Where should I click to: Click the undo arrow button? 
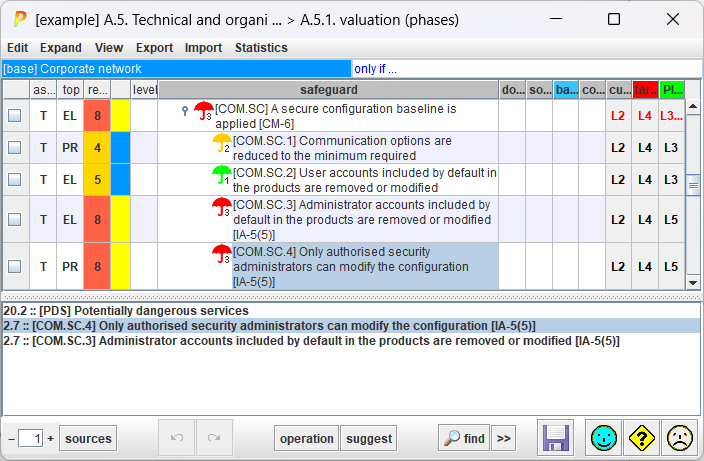[x=177, y=438]
